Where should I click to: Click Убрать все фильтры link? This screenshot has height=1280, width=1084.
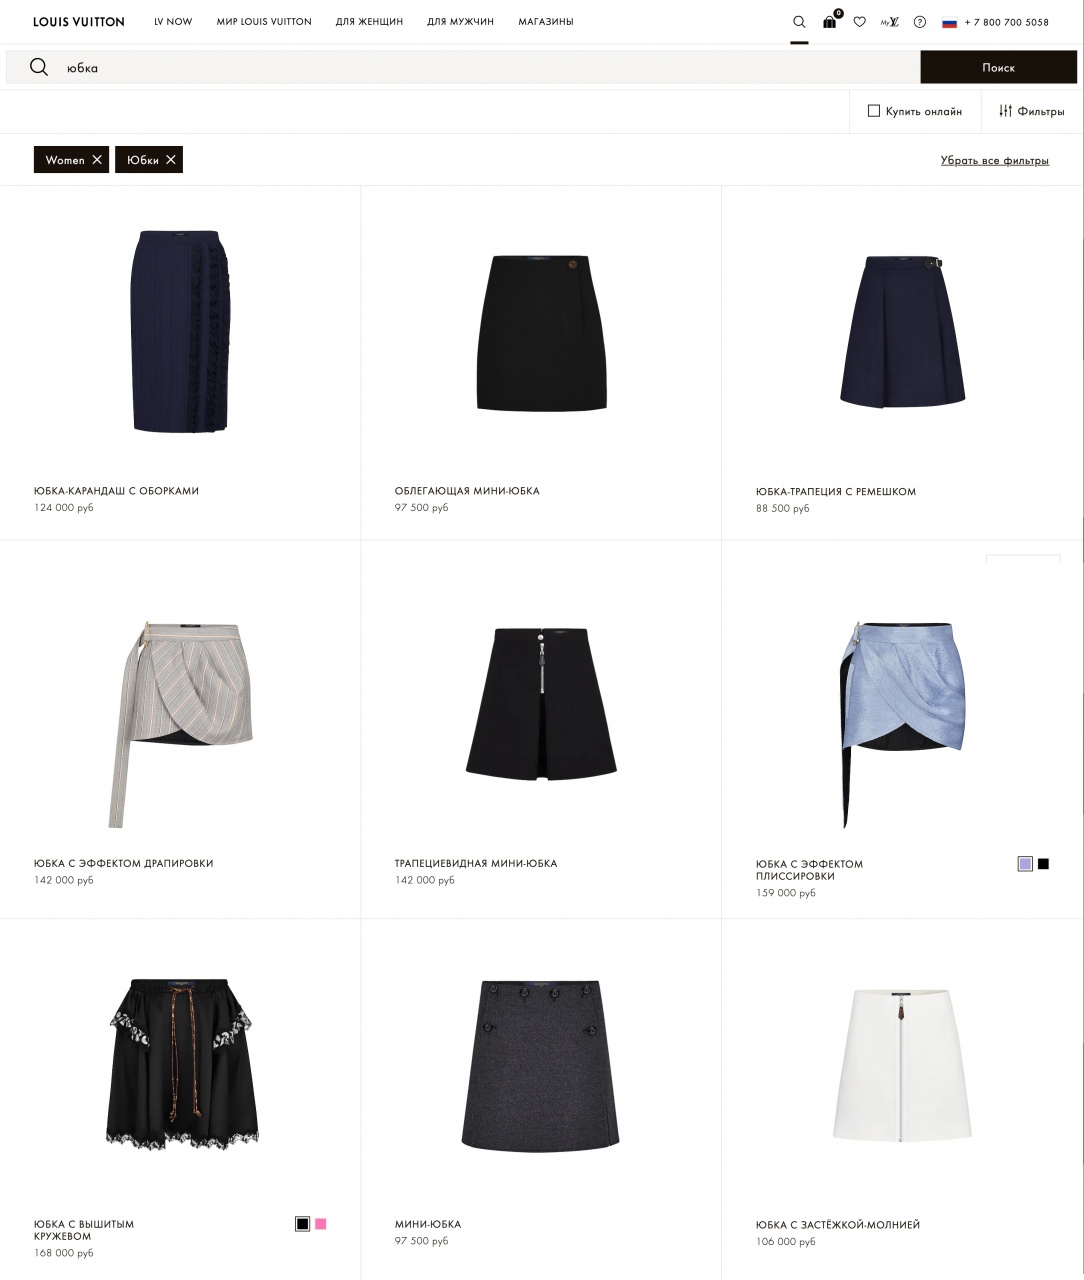click(995, 160)
